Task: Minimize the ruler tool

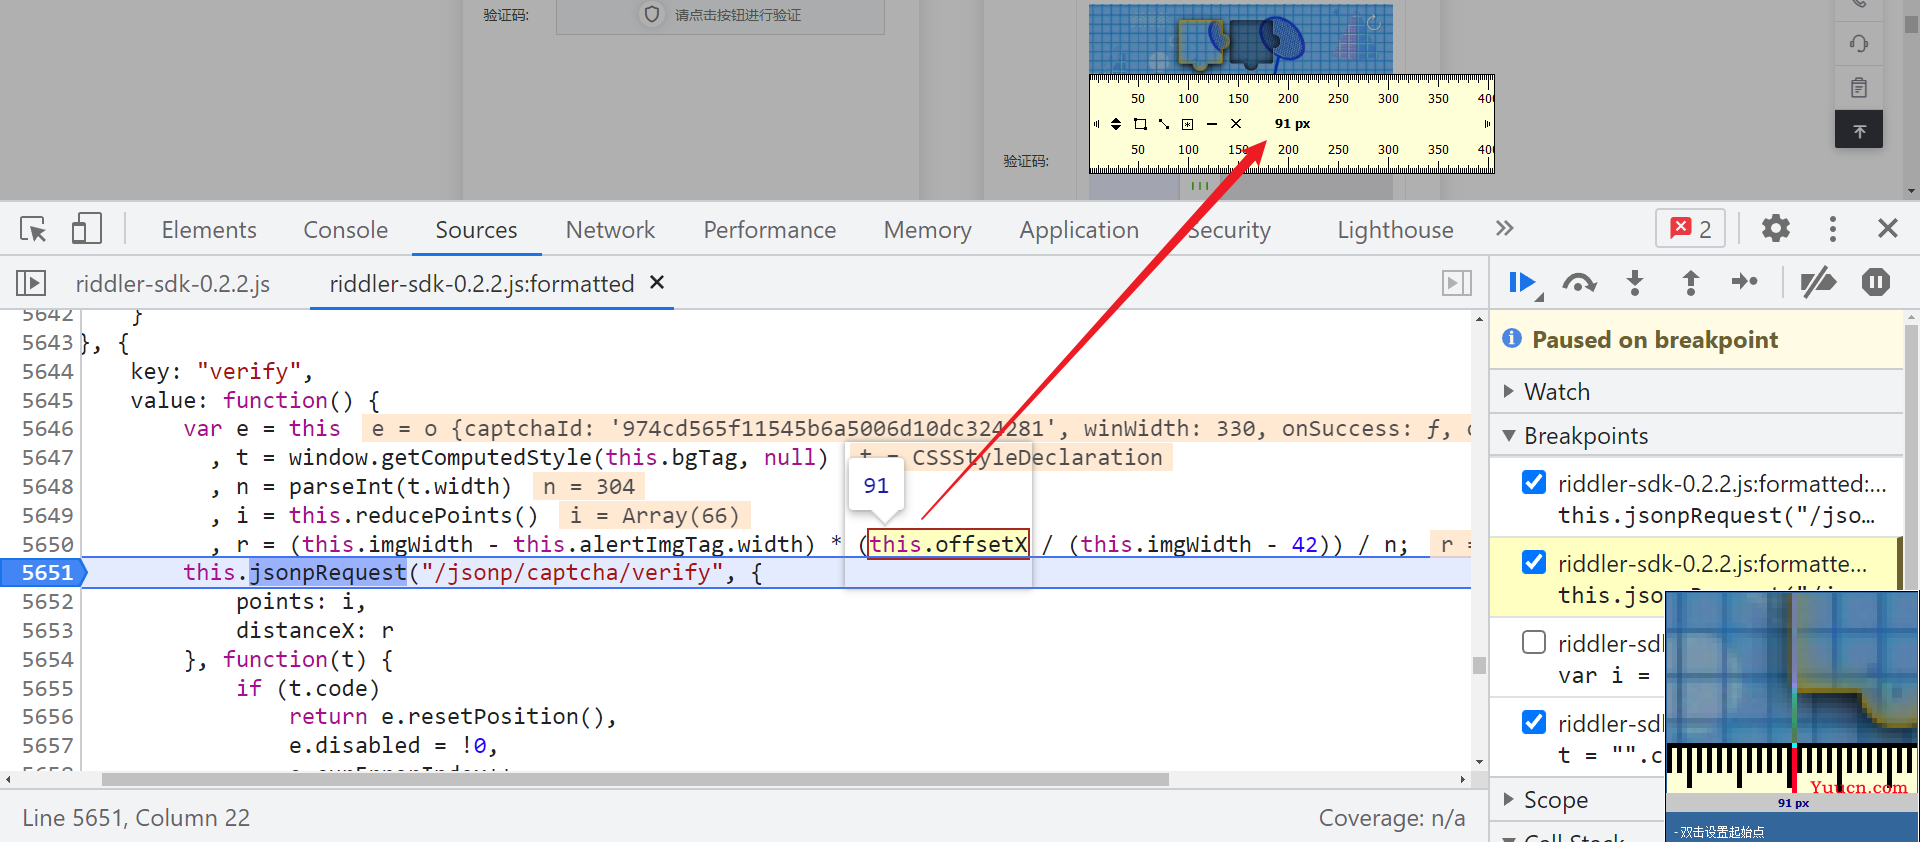Action: tap(1212, 124)
